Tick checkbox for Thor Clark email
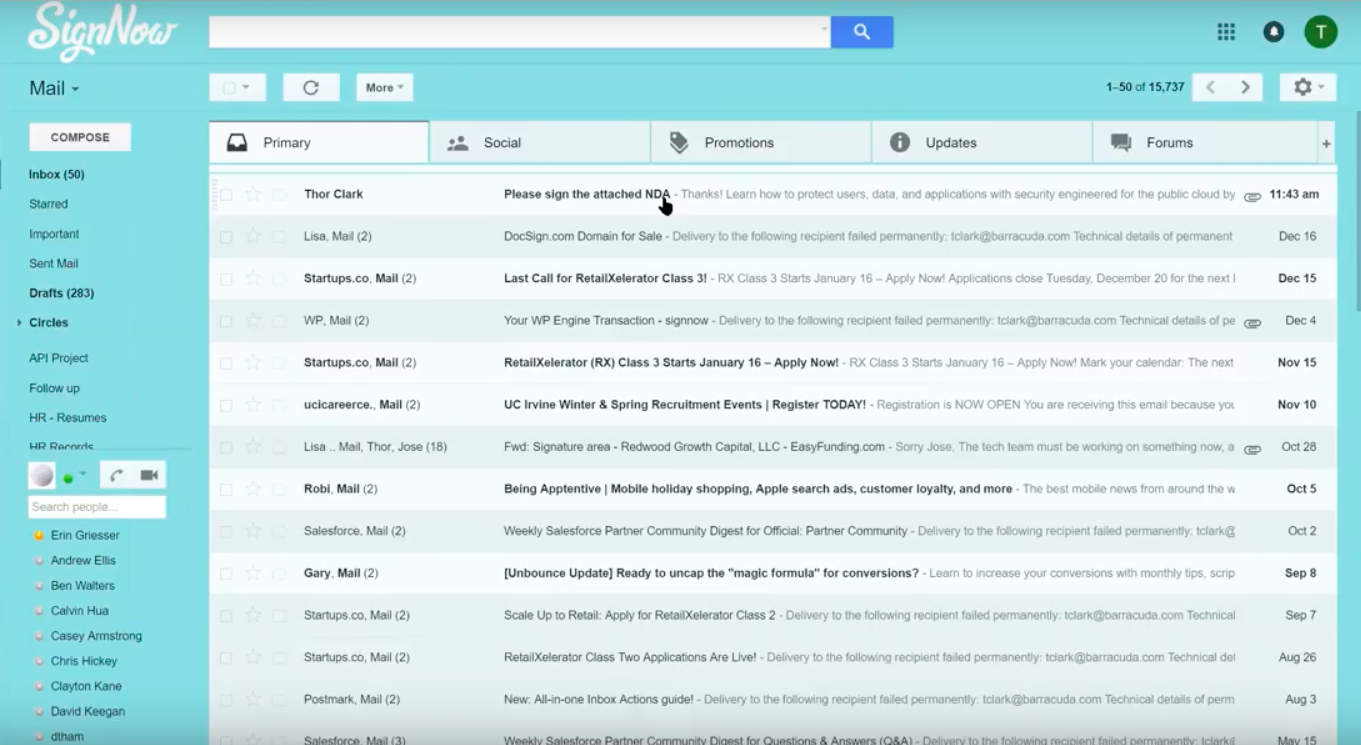This screenshot has width=1361, height=745. point(226,195)
